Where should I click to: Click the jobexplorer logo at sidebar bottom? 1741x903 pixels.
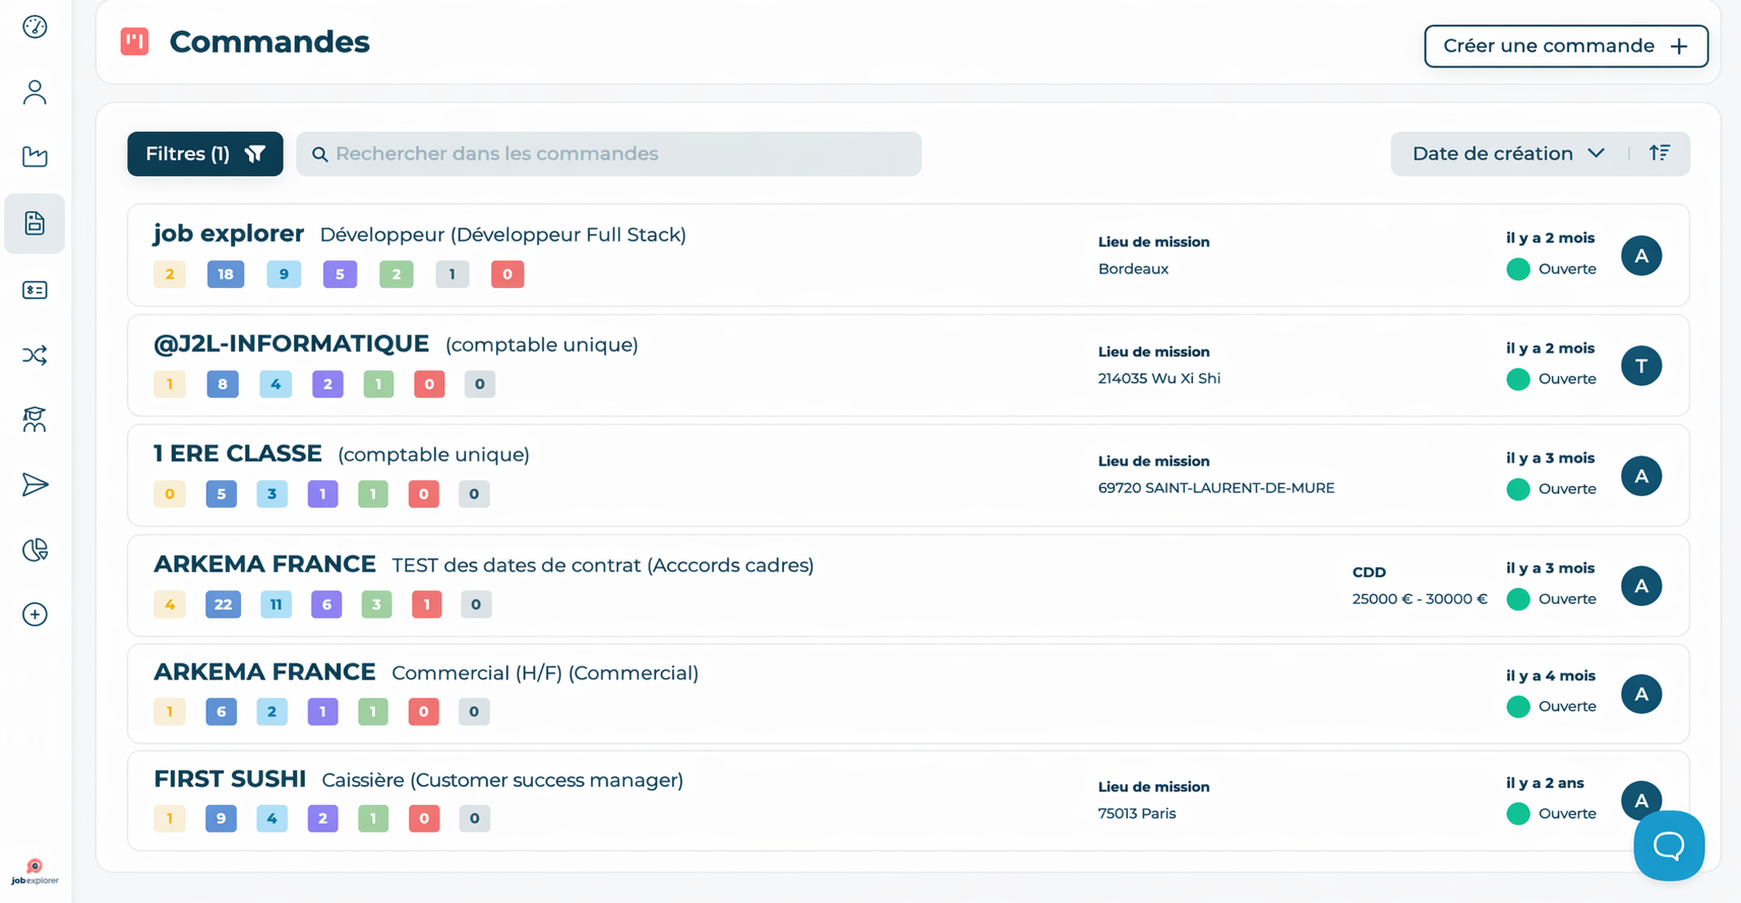pos(35,872)
